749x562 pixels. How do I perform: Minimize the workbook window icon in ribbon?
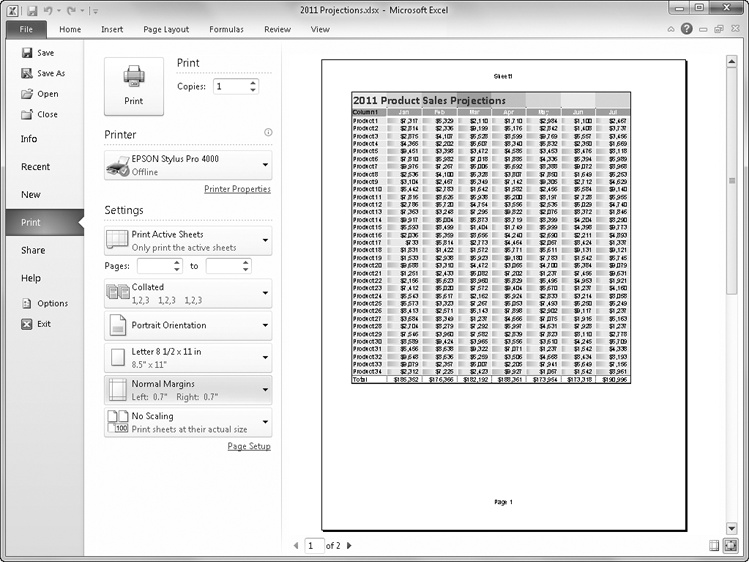coord(703,30)
